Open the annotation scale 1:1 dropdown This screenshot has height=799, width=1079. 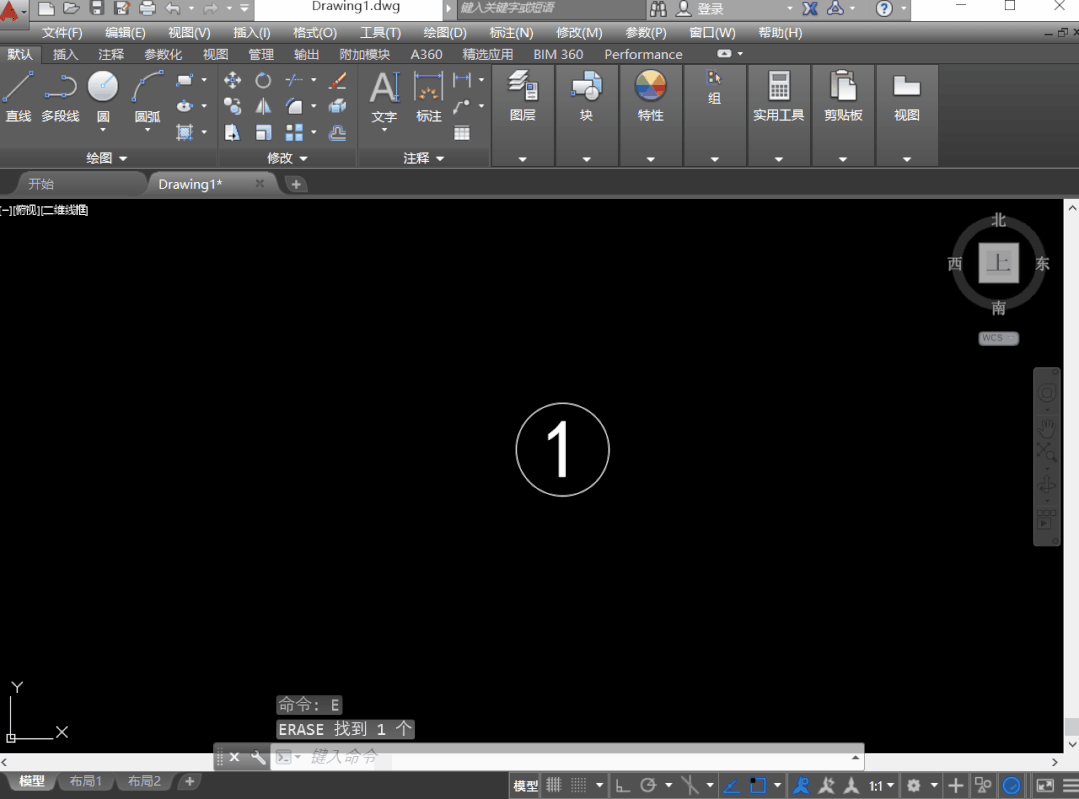[x=881, y=785]
